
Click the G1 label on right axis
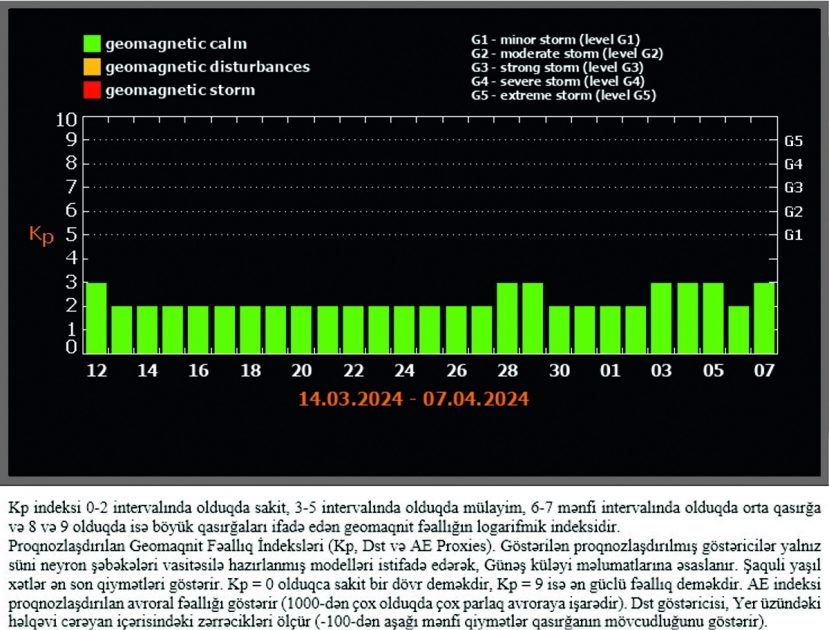793,235
